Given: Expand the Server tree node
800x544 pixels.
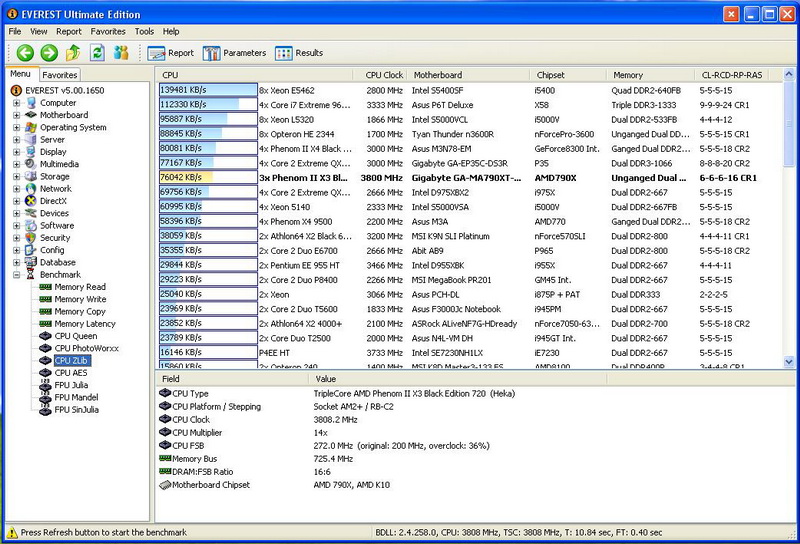Looking at the screenshot, I should click(16, 139).
